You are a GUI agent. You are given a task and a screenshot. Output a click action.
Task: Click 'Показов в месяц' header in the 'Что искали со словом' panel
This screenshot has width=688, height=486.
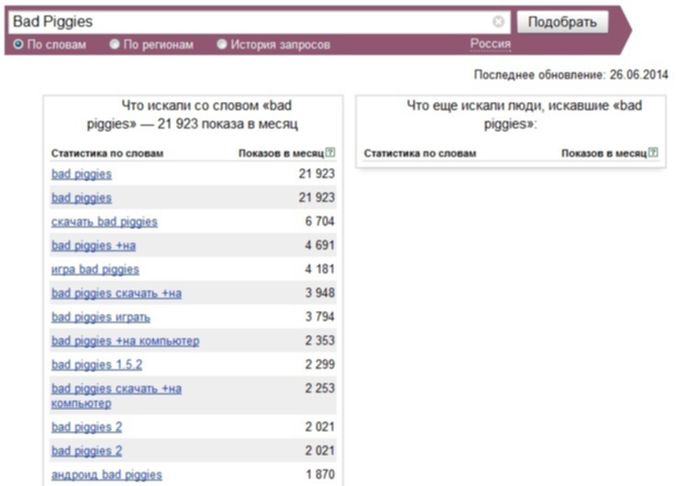281,153
